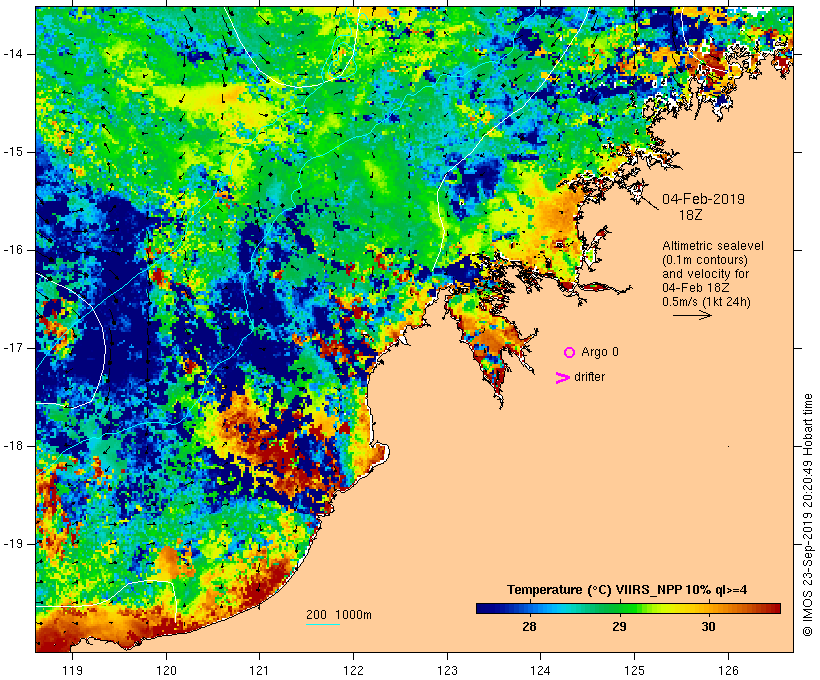This screenshot has width=820, height=680.
Task: Click the 'Argo 0' legend label
Action: click(x=600, y=352)
